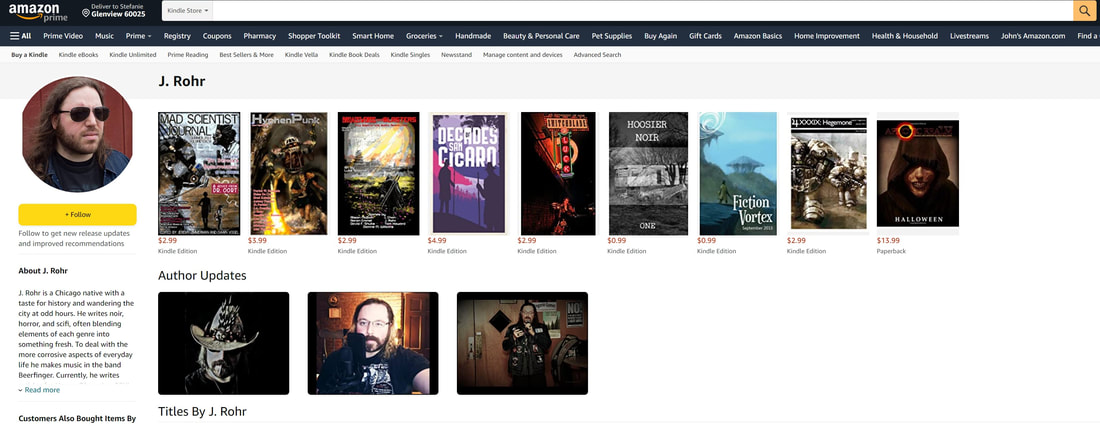The image size is (1100, 429).
Task: Open the Halloween paperback cover
Action: click(917, 174)
